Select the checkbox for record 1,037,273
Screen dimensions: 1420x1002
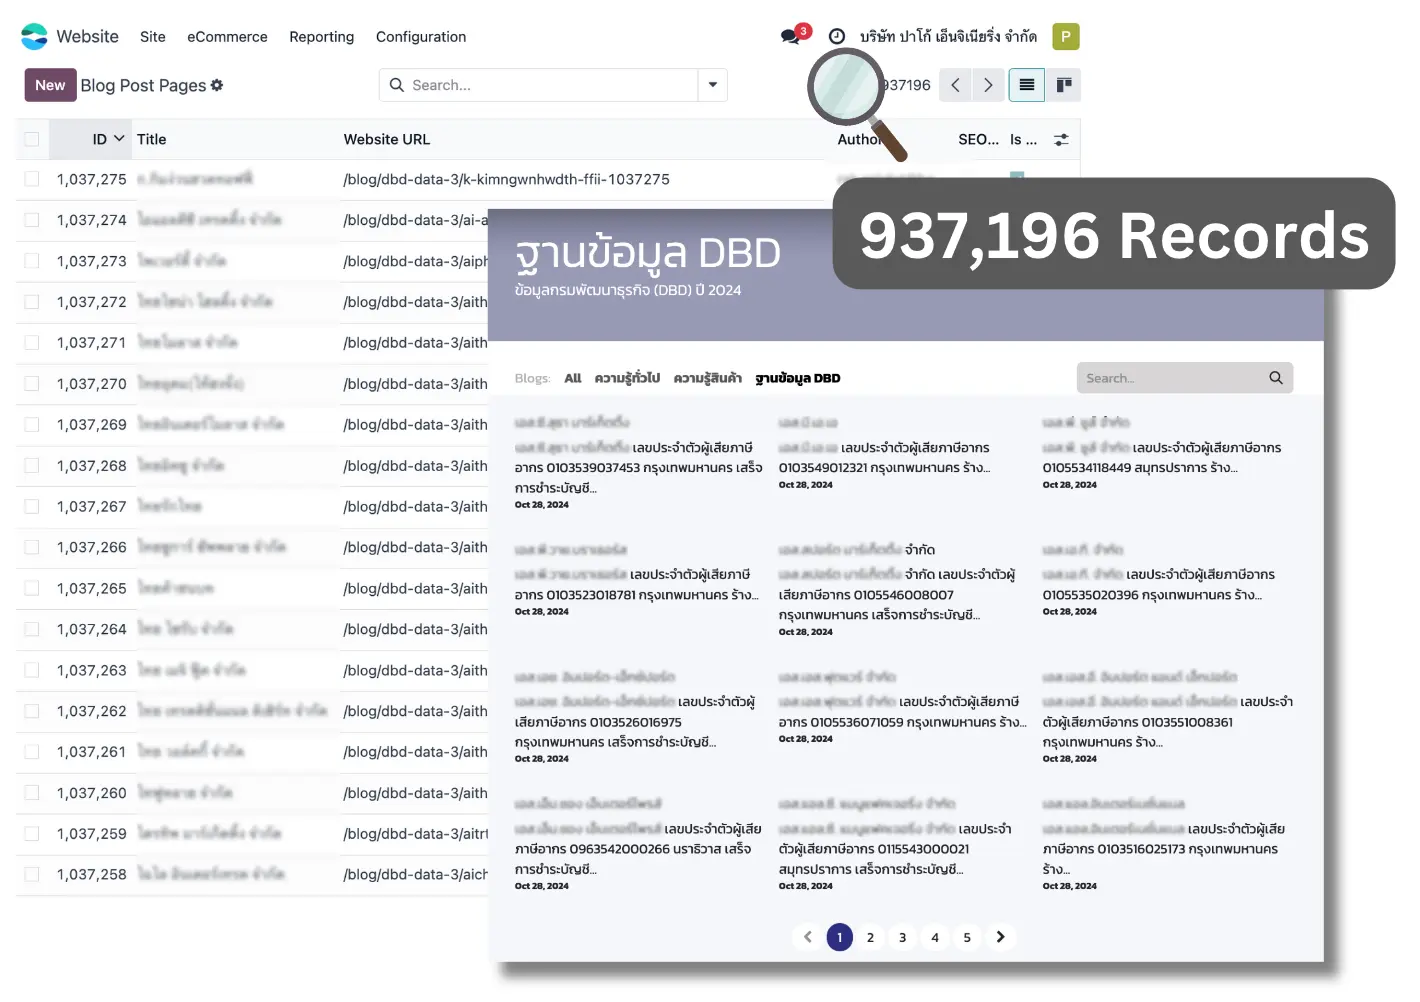[32, 261]
